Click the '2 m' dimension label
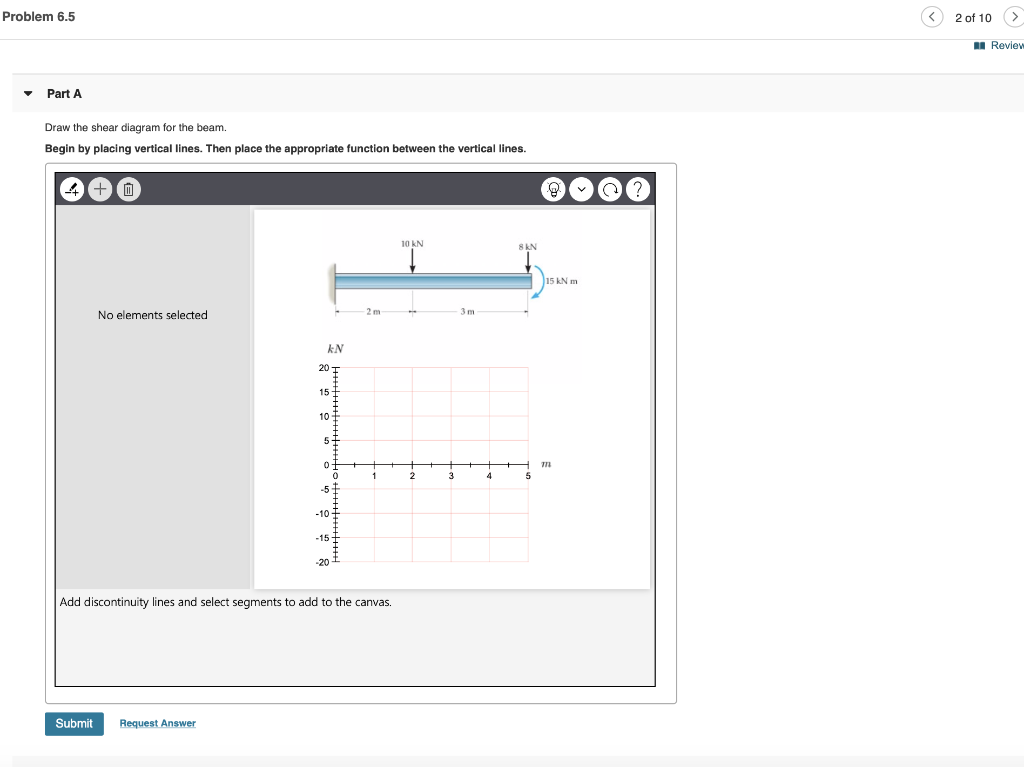This screenshot has height=767, width=1024. 373,312
